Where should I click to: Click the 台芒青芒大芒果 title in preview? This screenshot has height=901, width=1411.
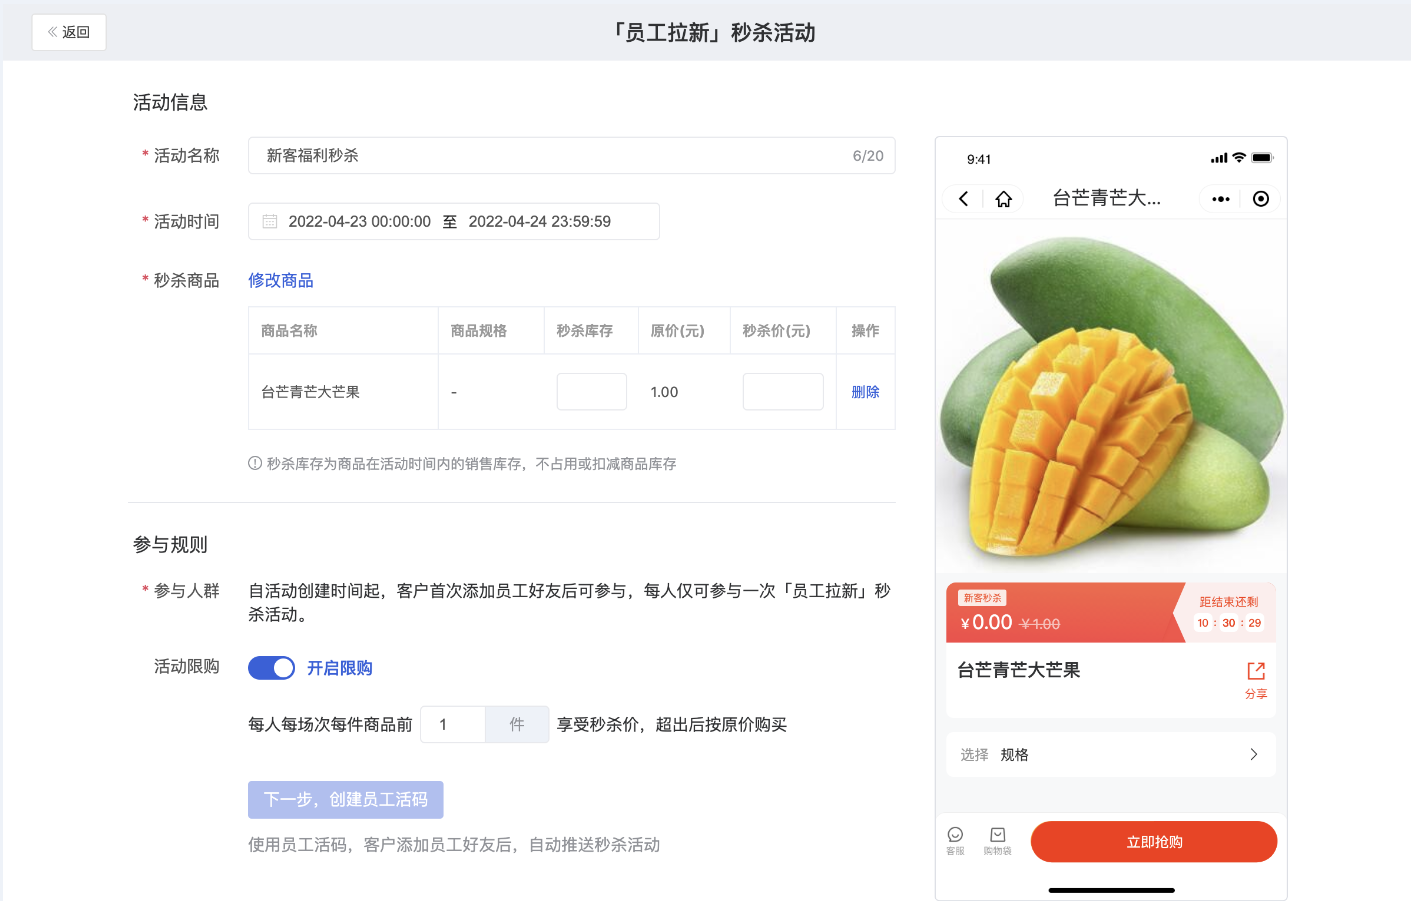(1019, 670)
